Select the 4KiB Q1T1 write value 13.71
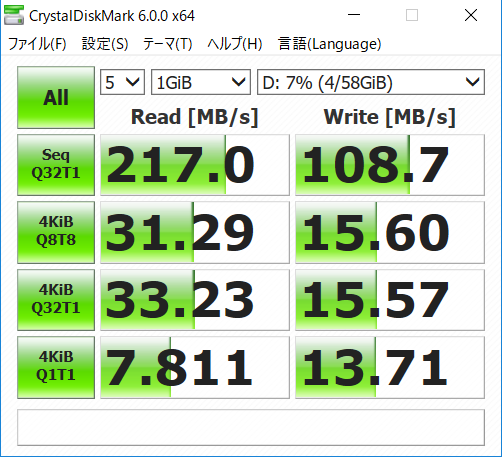 coord(390,367)
